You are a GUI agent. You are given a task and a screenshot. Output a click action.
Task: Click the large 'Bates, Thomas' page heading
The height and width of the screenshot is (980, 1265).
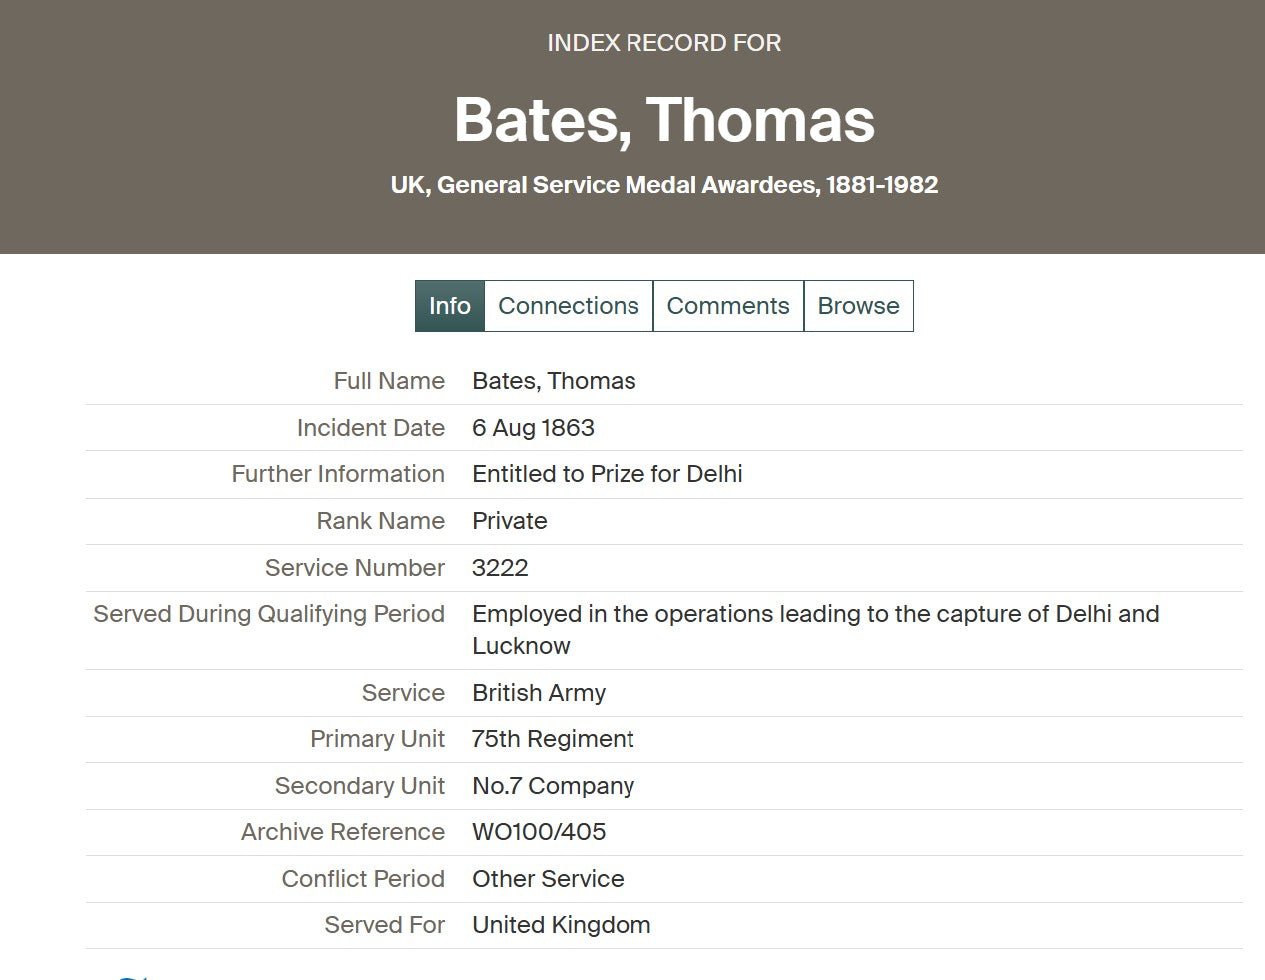click(664, 120)
